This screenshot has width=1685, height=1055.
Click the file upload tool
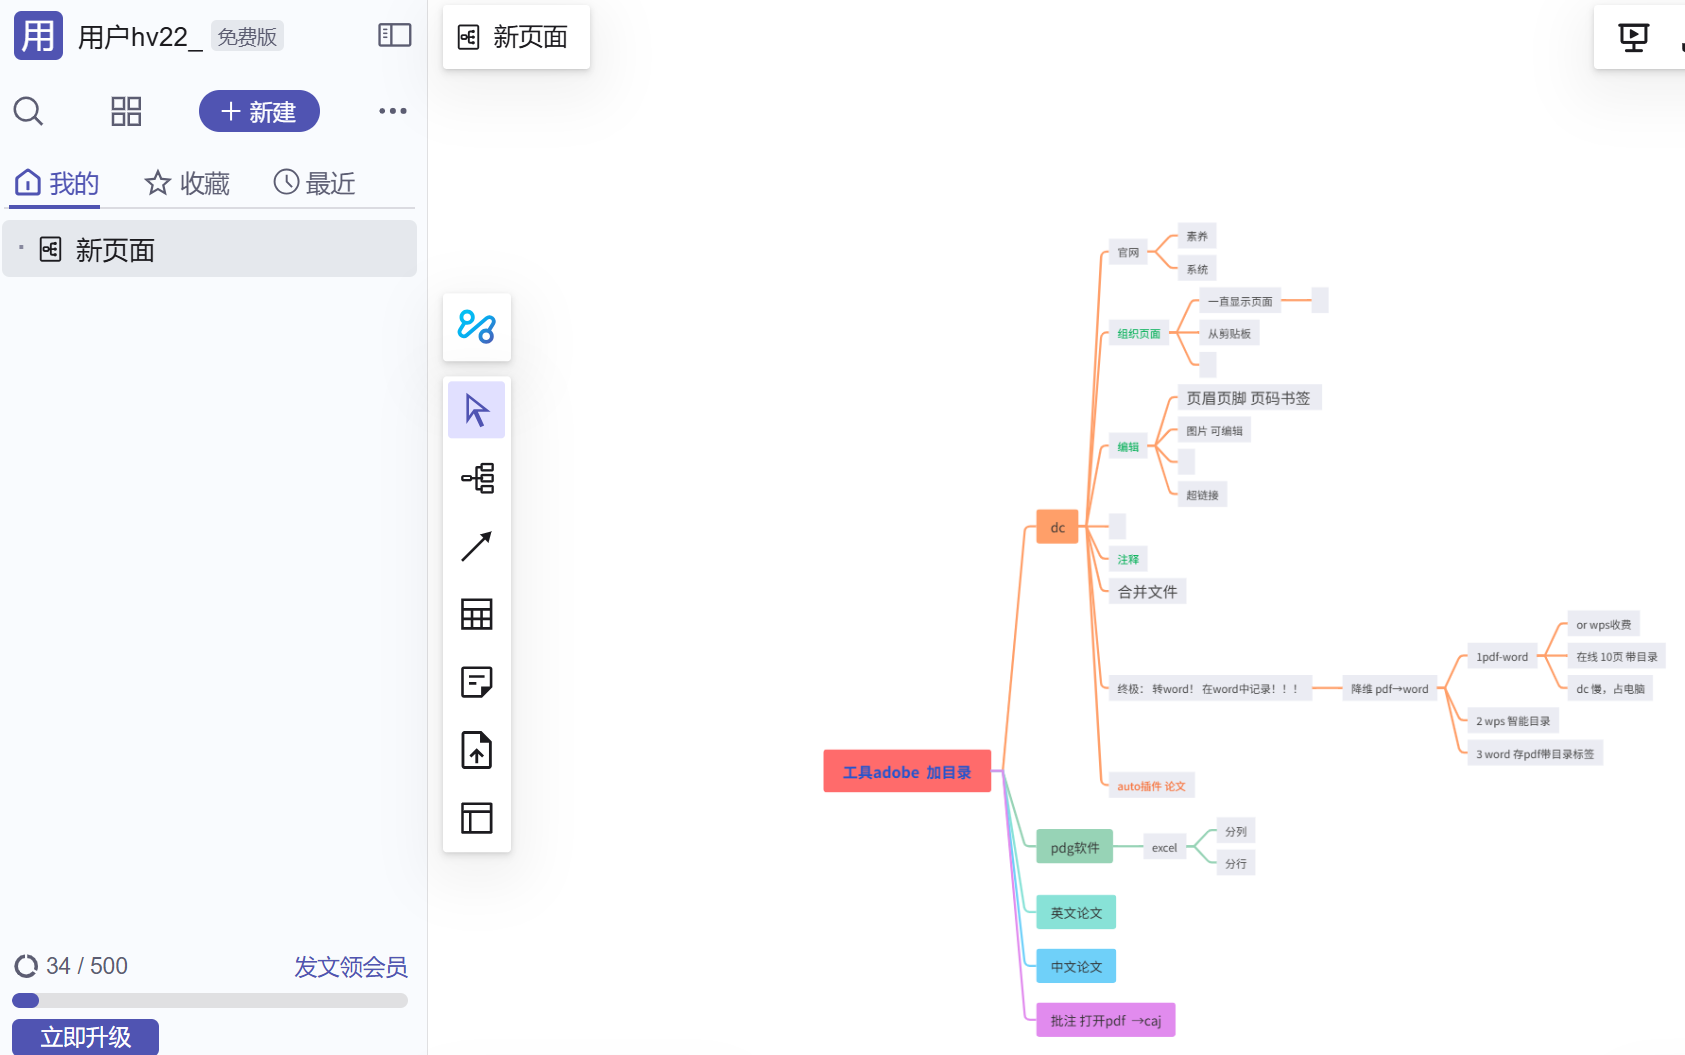pyautogui.click(x=477, y=750)
